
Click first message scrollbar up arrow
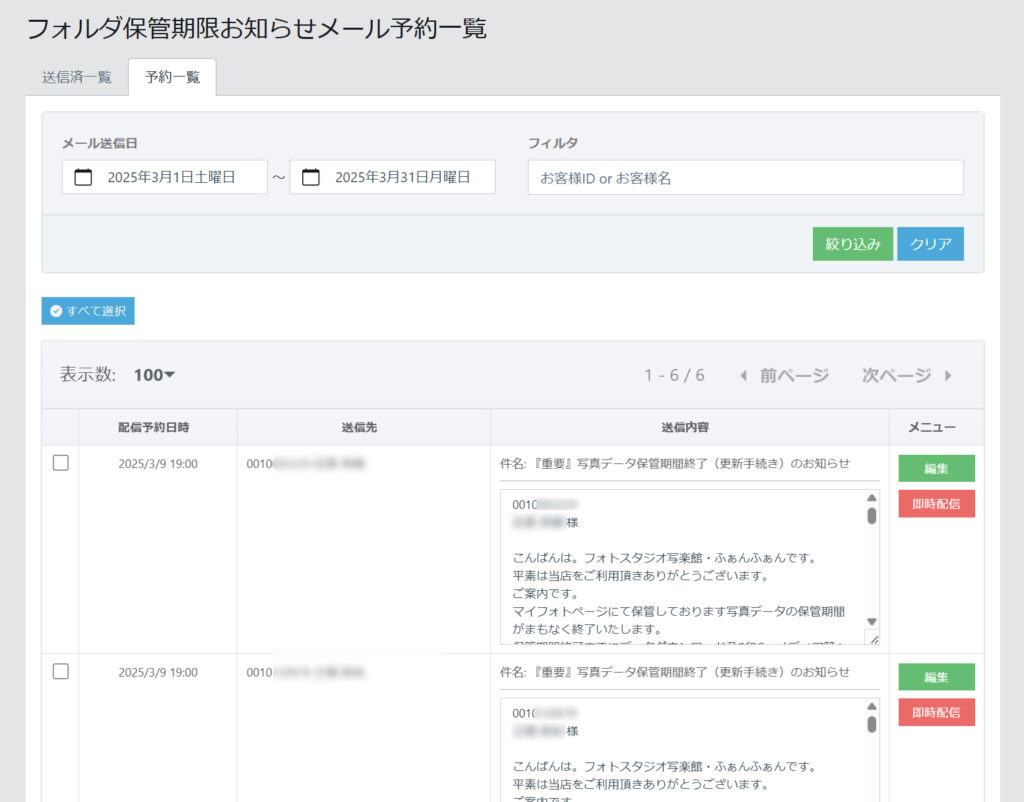point(871,498)
